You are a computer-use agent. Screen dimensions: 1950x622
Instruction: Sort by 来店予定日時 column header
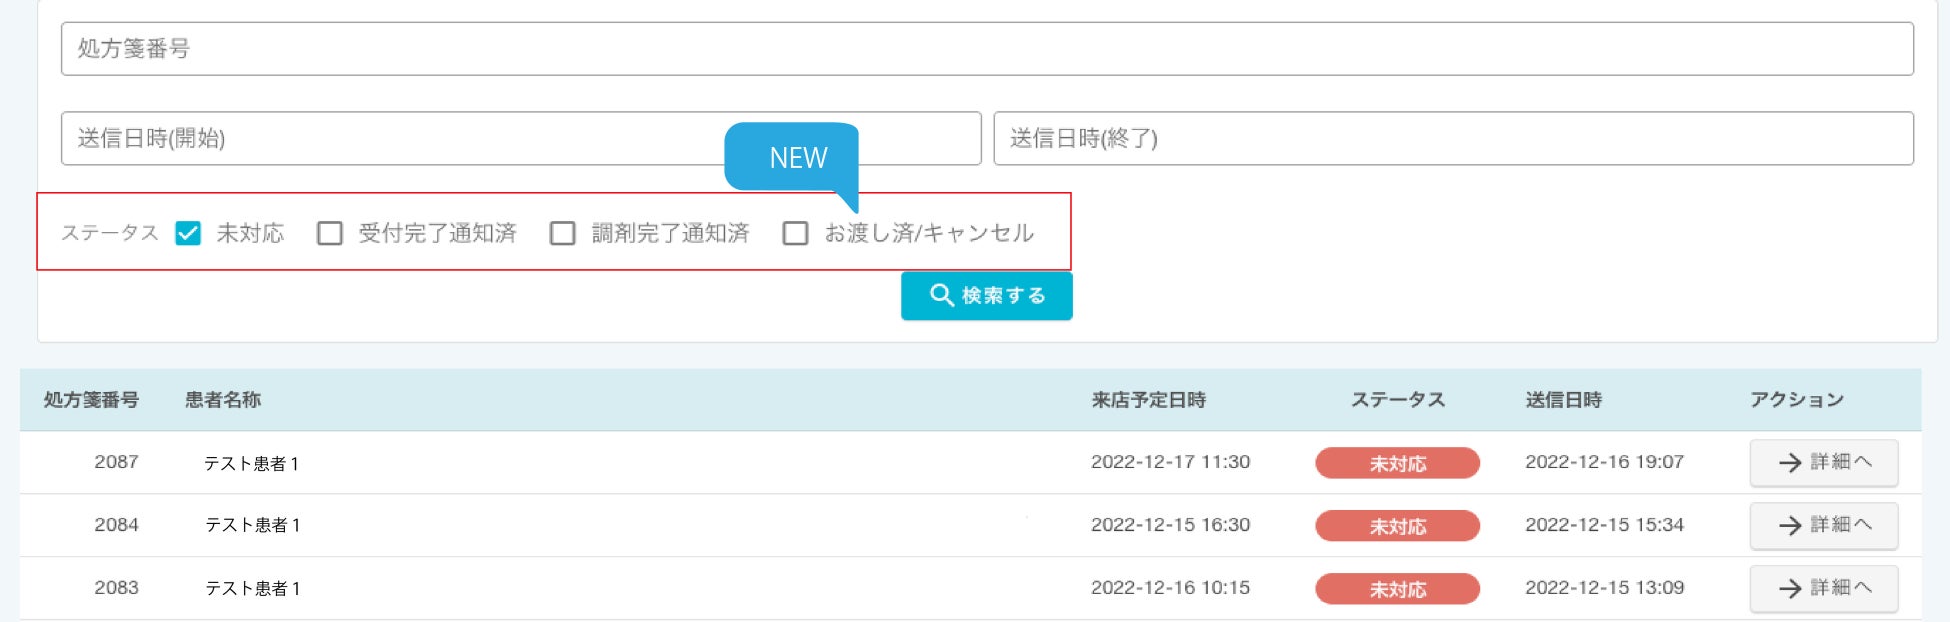(x=1148, y=400)
